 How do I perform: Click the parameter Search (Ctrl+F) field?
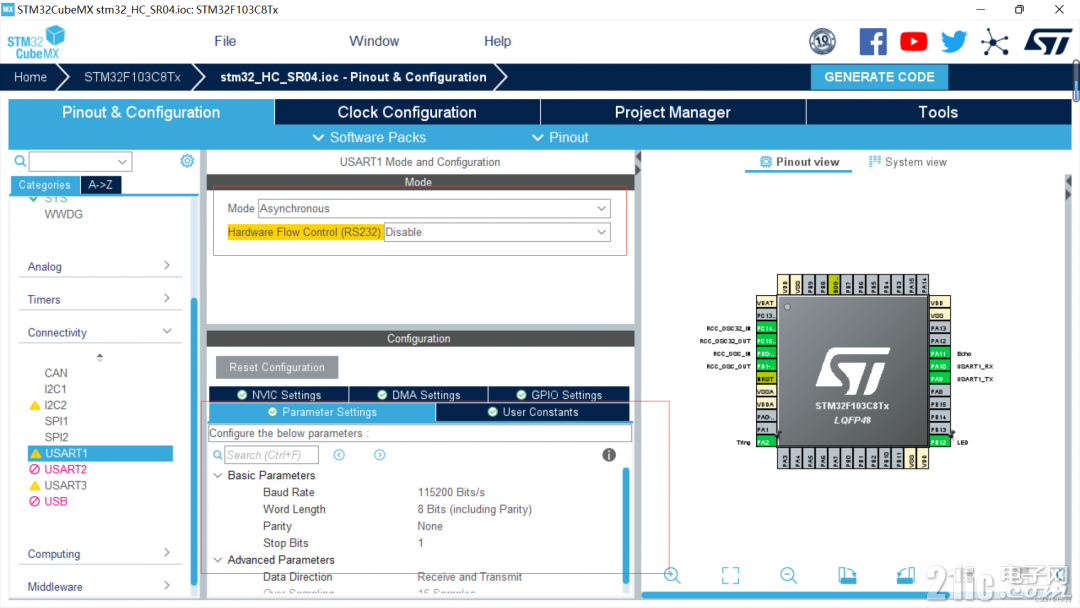coord(271,455)
